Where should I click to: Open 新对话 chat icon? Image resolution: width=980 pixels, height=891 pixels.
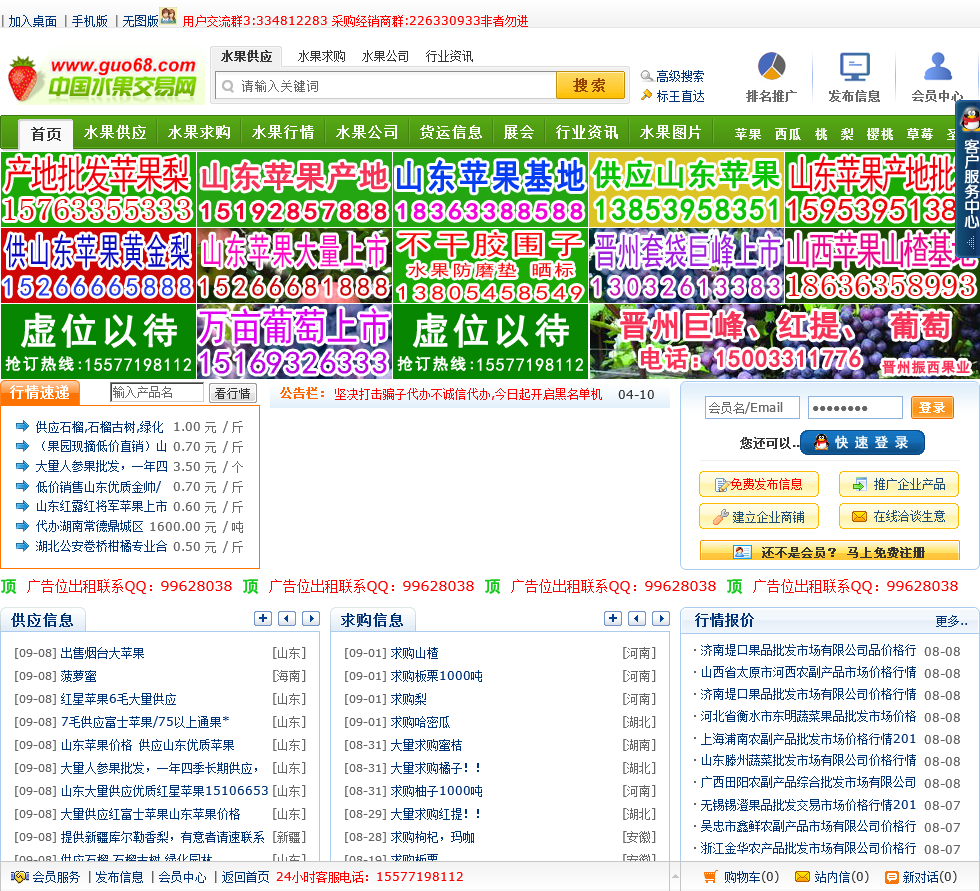coord(892,877)
